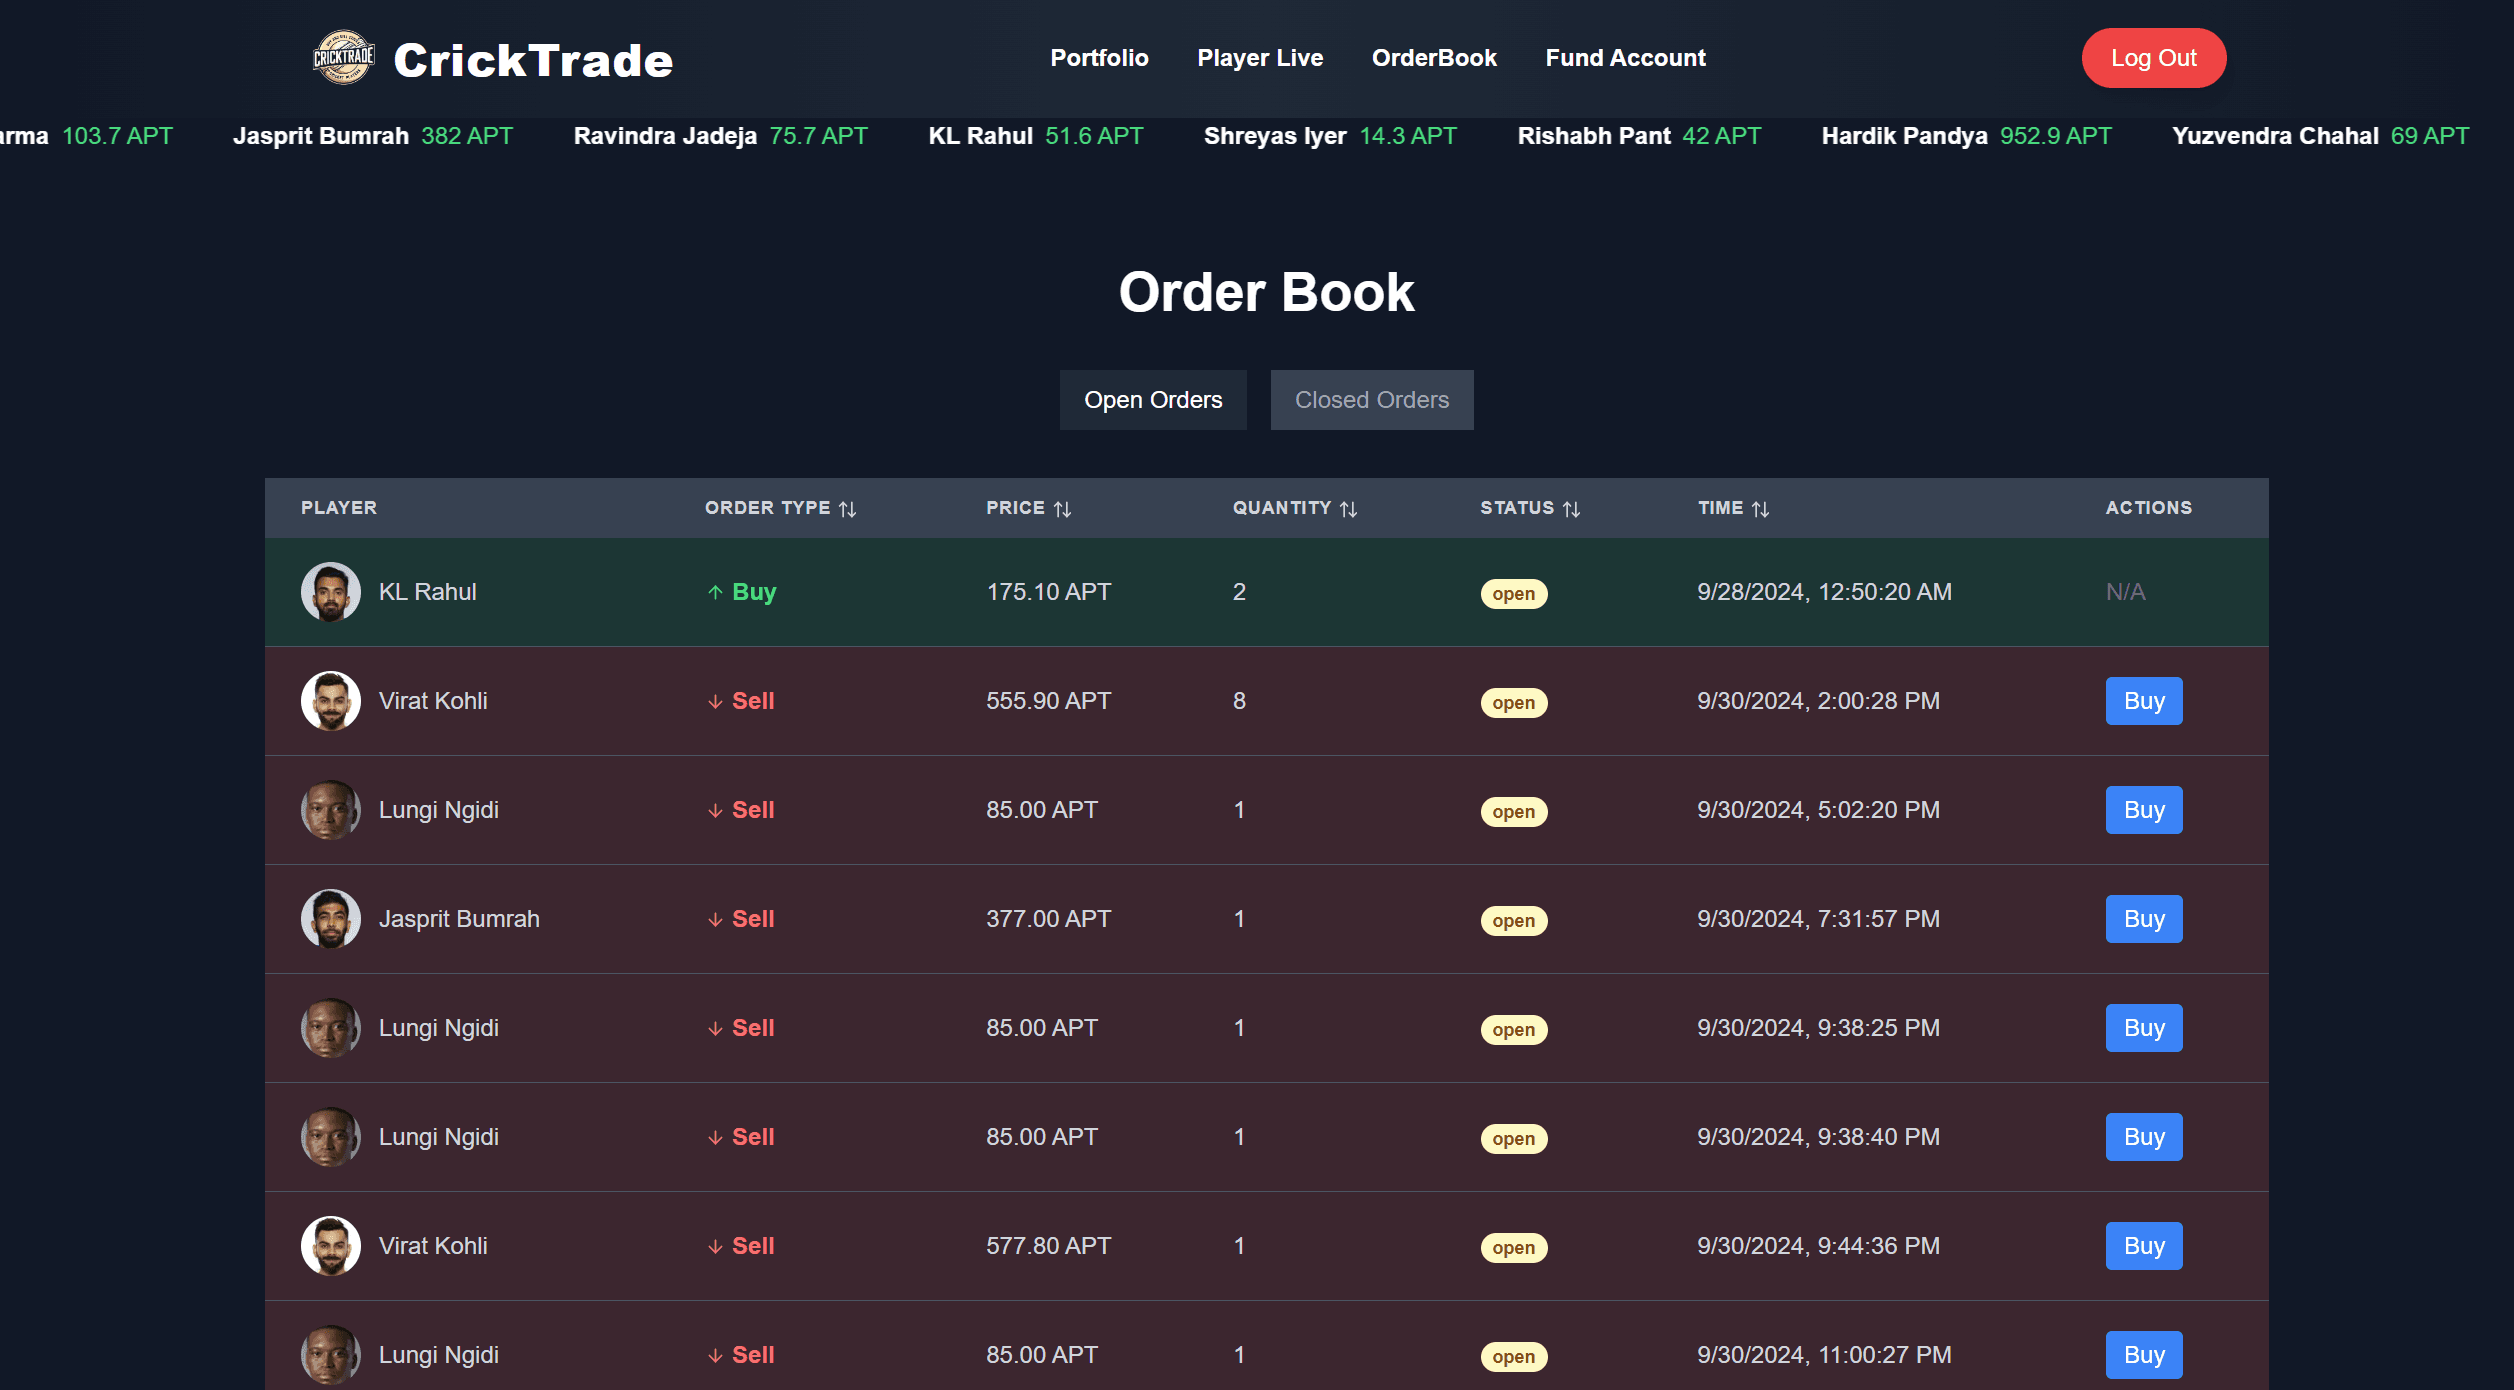Click the CrickTrade logo badge

pyautogui.click(x=343, y=58)
